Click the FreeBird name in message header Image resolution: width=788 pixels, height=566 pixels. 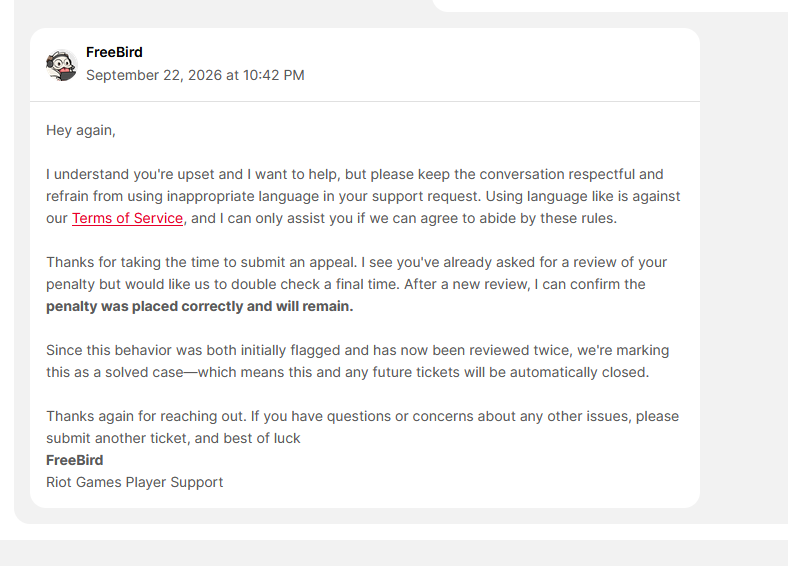[114, 52]
